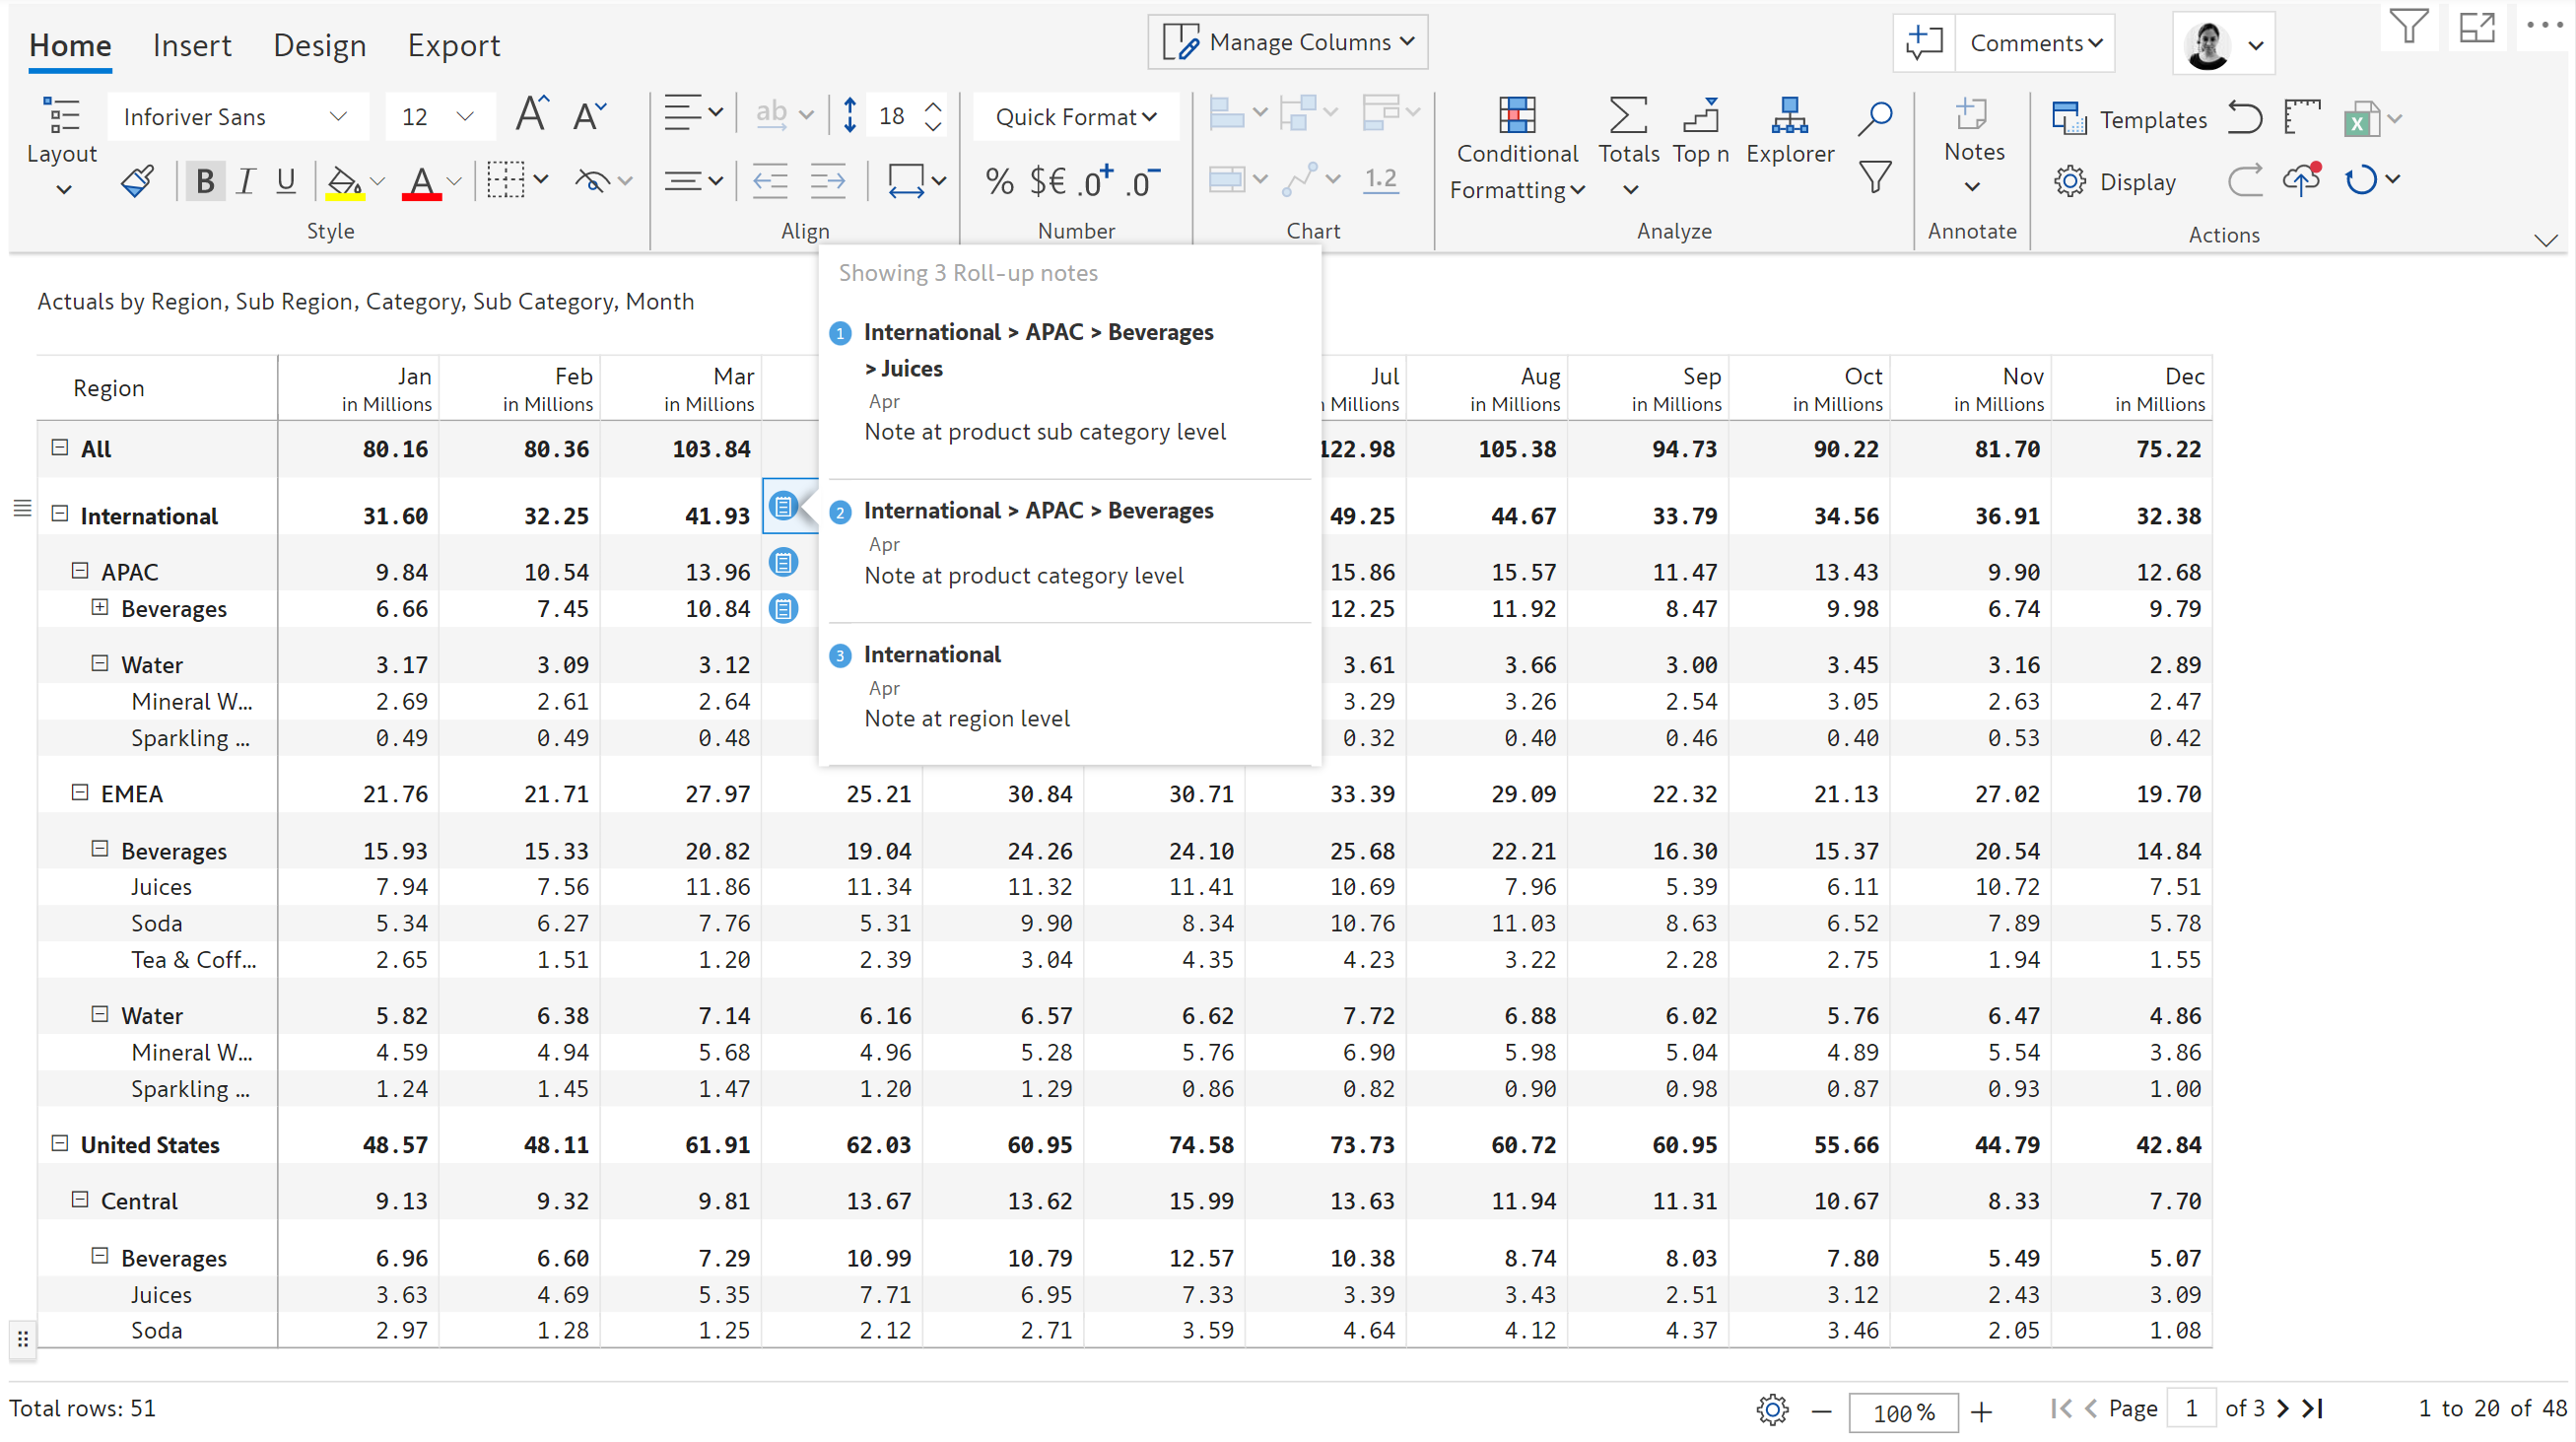Click the Manage Columns button
This screenshot has width=2576, height=1442.
[1287, 42]
